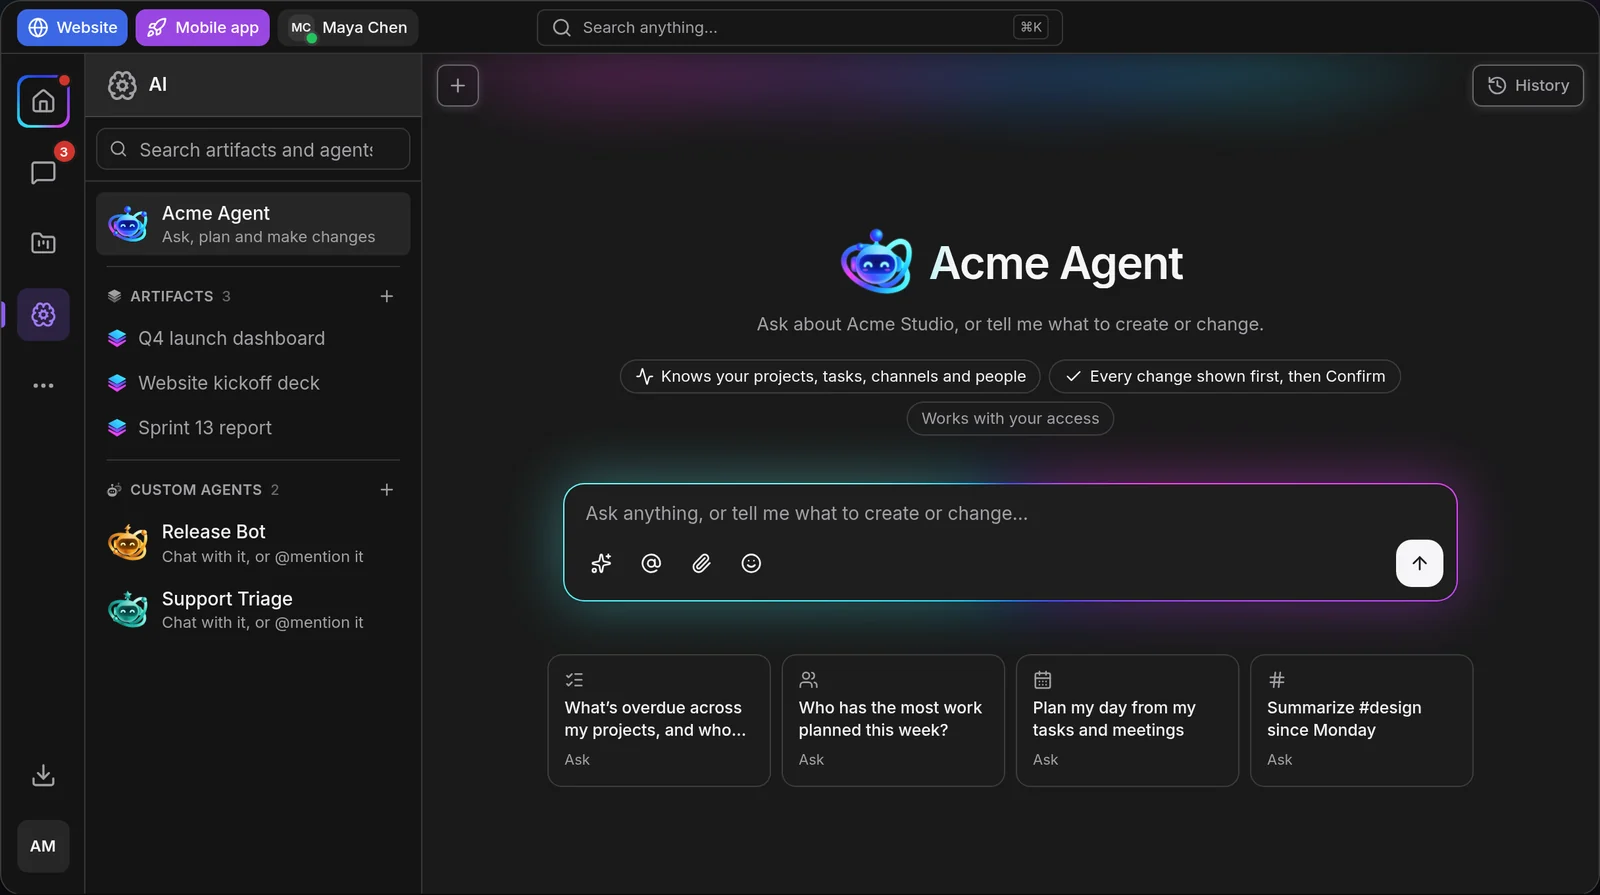Choose the Plan my day suggestion card
1600x895 pixels.
(1127, 720)
